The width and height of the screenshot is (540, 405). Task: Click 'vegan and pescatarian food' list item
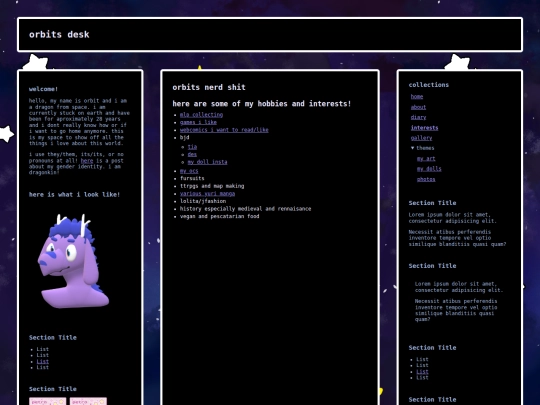click(219, 216)
